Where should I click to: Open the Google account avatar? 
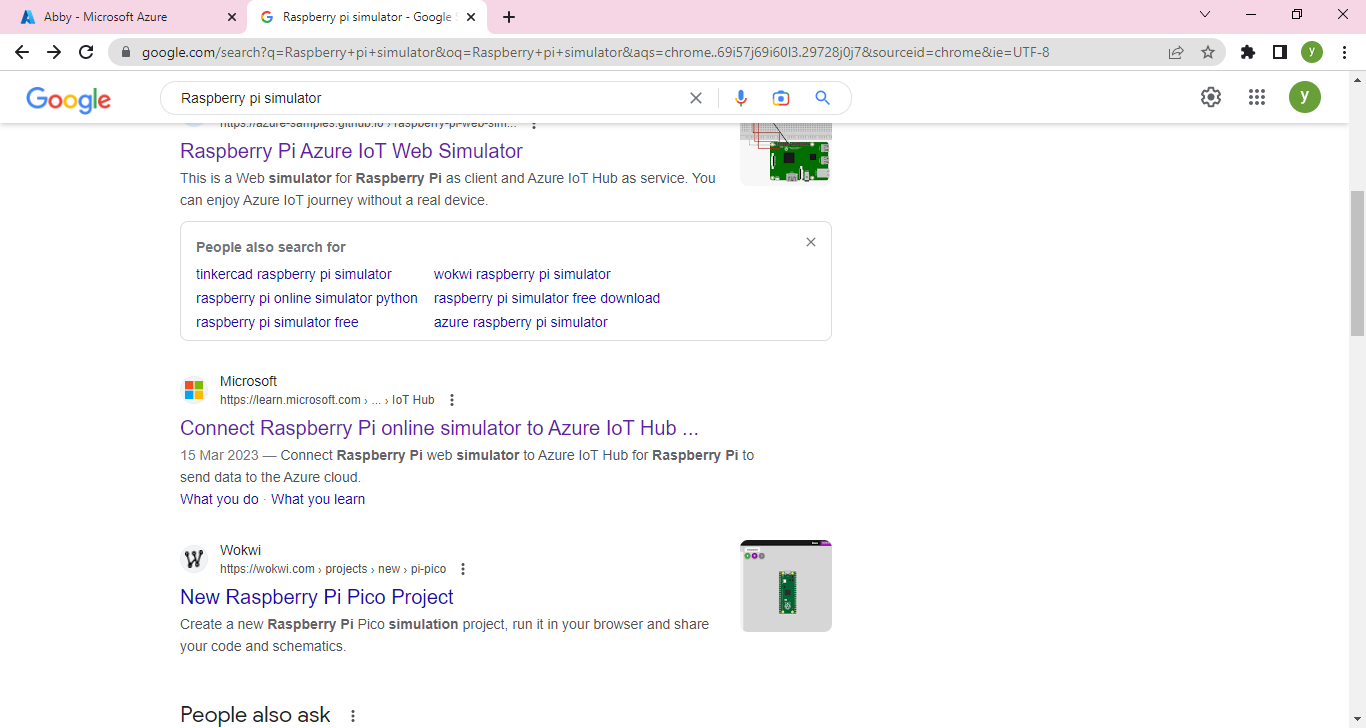(1305, 97)
